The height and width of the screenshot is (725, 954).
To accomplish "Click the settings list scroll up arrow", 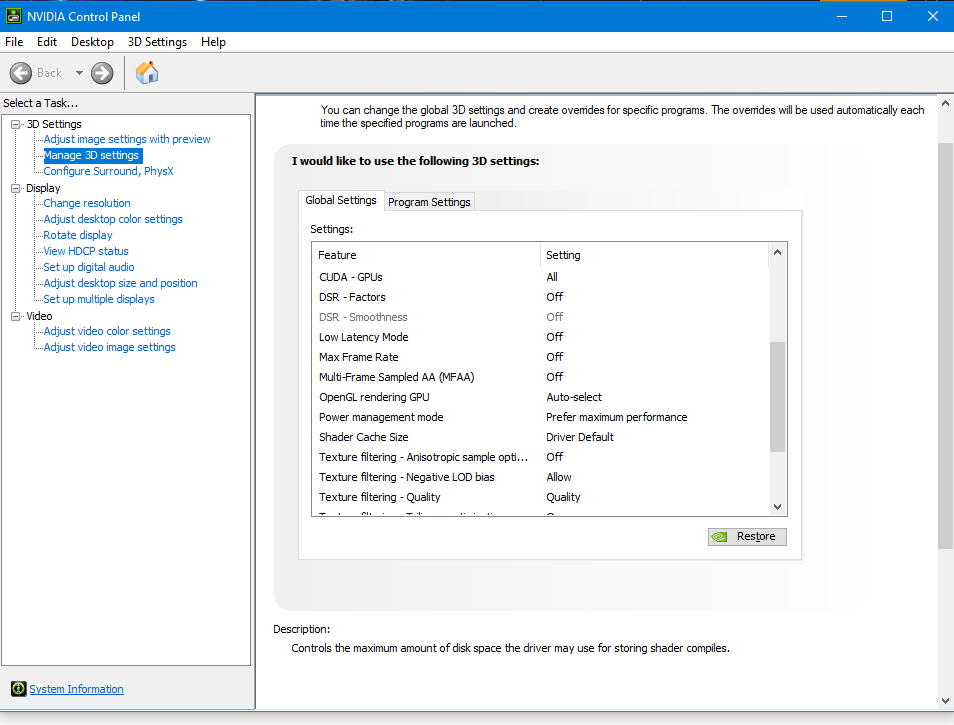I will click(777, 252).
